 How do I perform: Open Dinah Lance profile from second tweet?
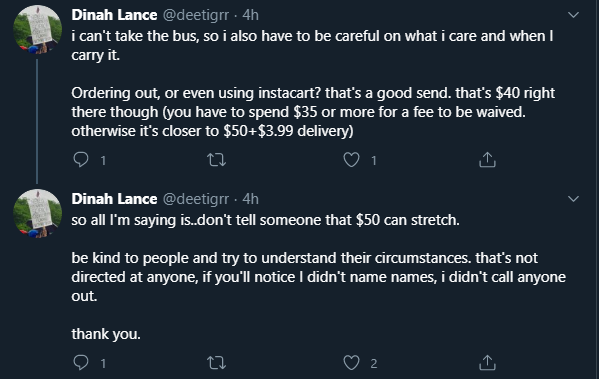[114, 199]
